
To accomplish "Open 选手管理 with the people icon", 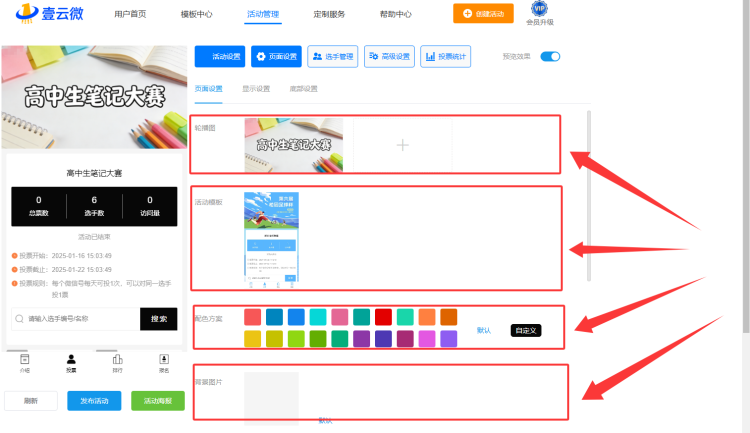I will (x=333, y=56).
